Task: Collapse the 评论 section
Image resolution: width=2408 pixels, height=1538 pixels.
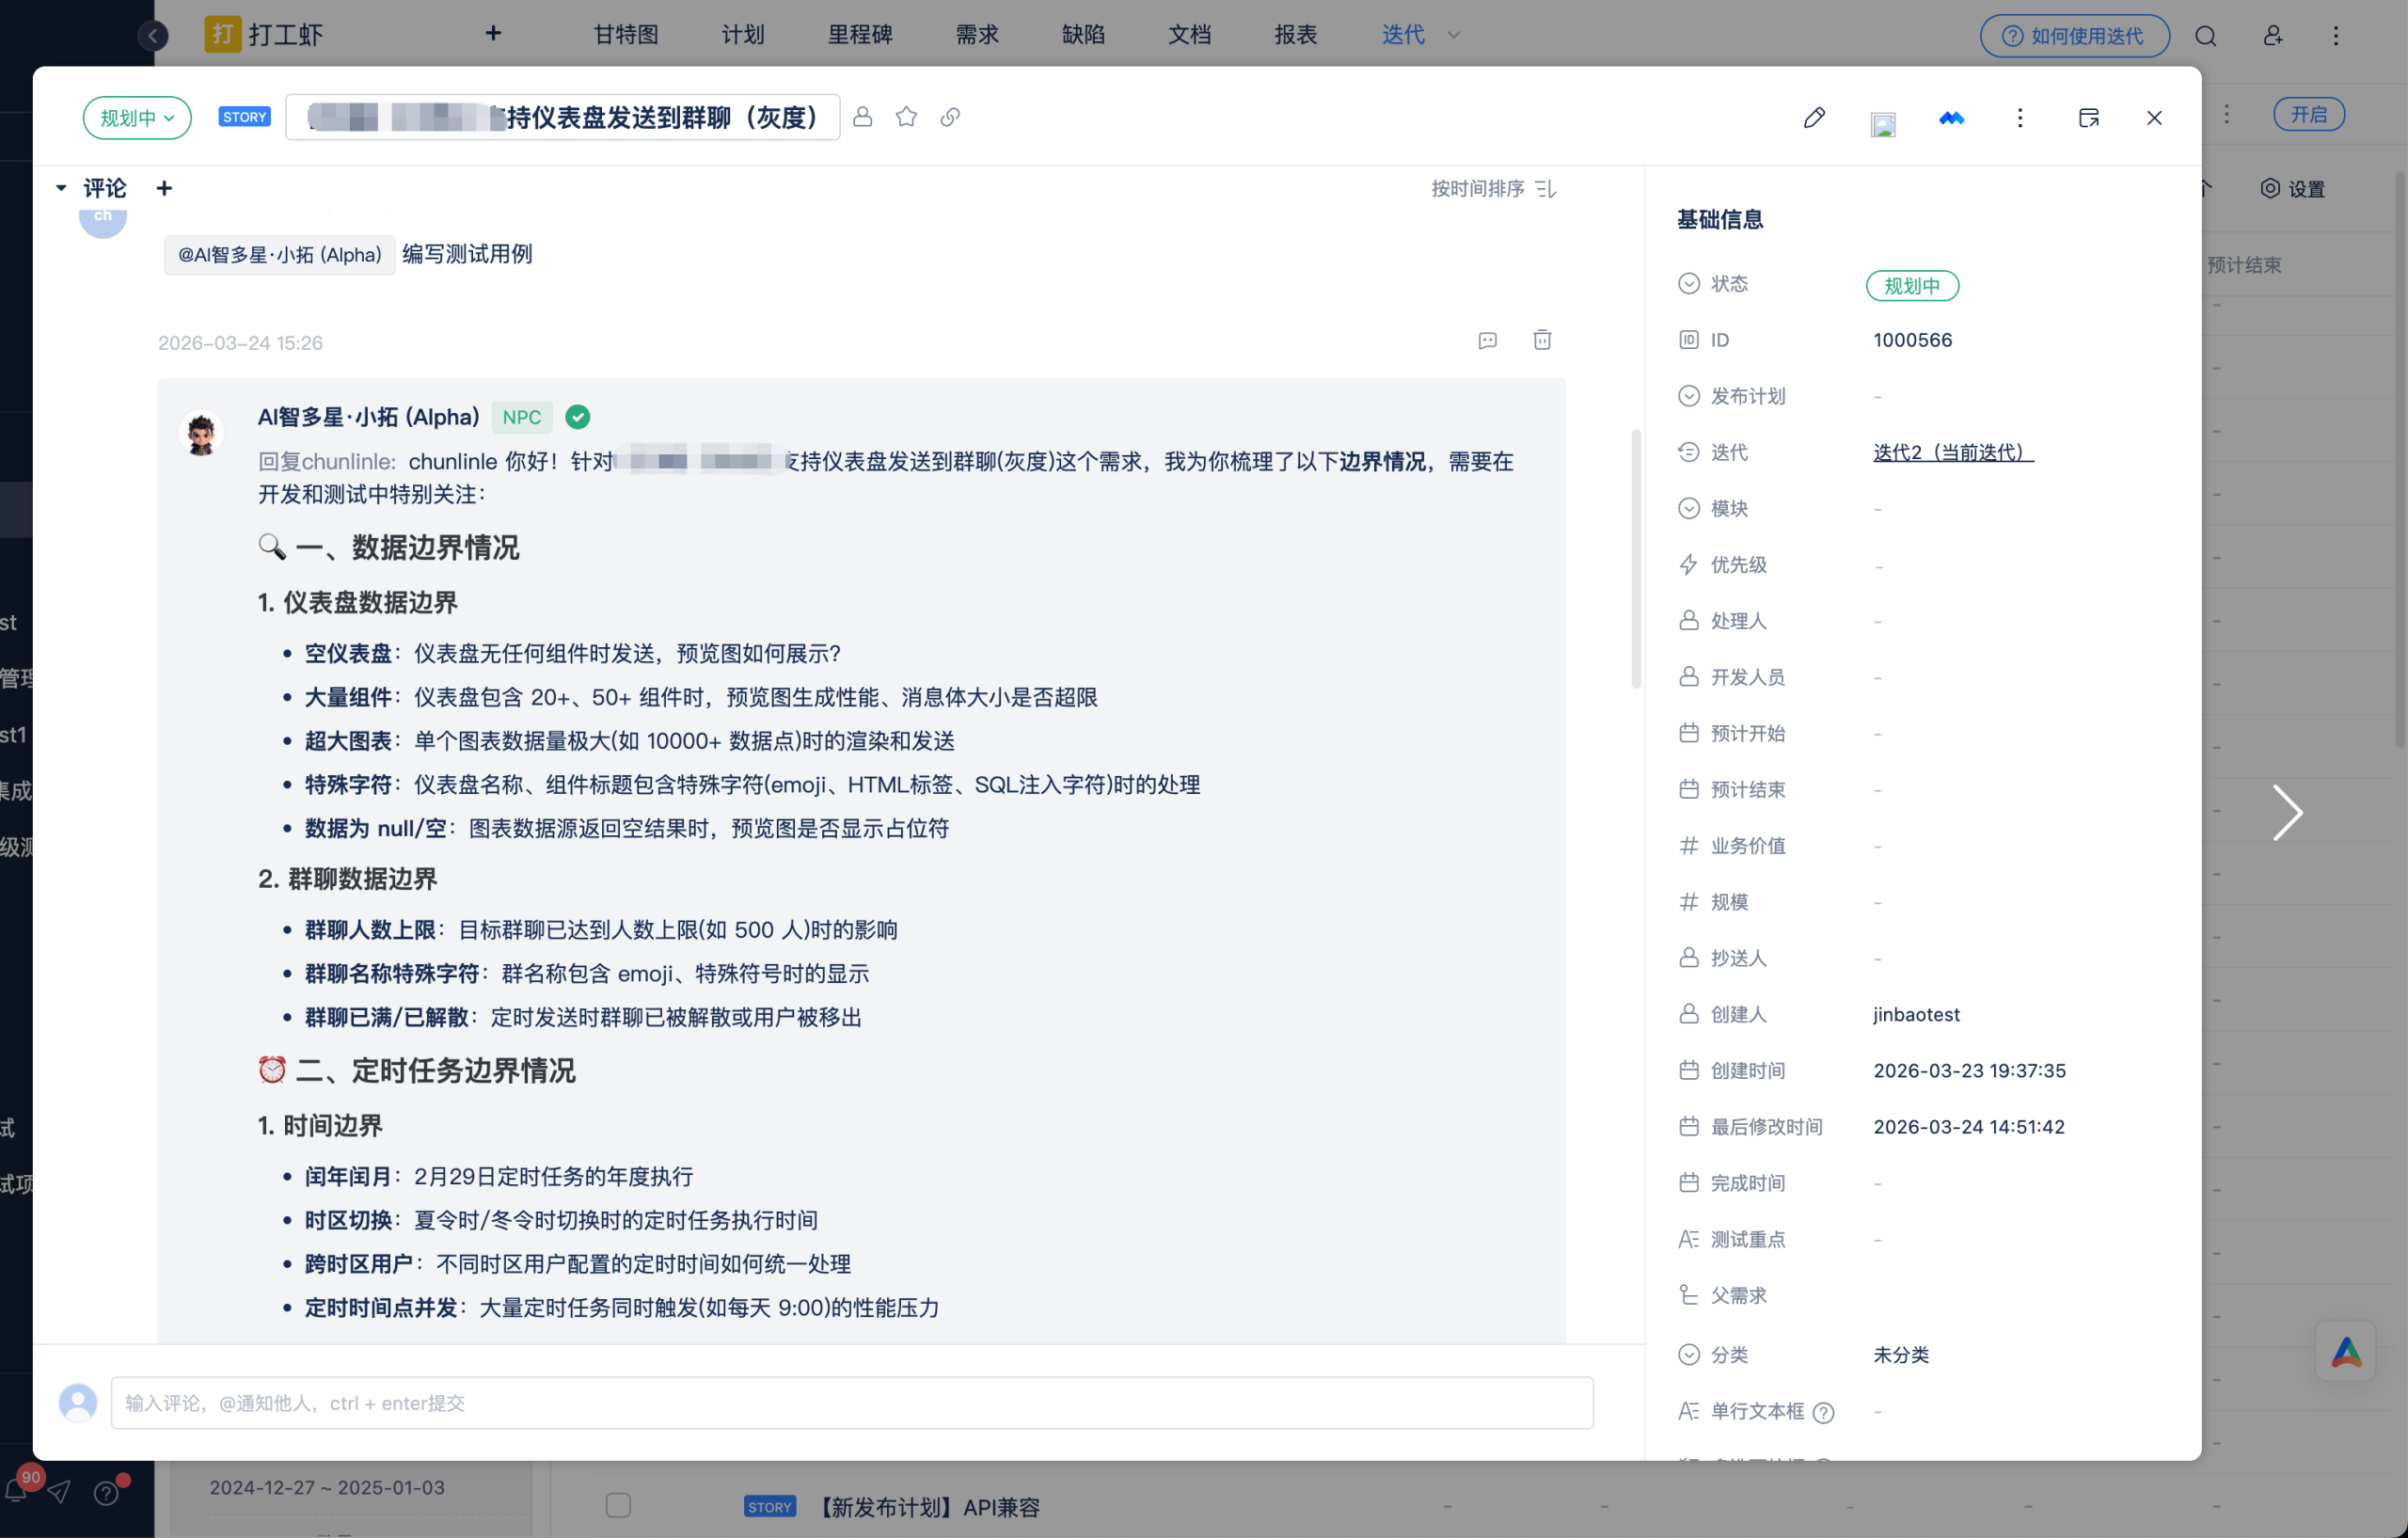Action: pyautogui.click(x=61, y=188)
